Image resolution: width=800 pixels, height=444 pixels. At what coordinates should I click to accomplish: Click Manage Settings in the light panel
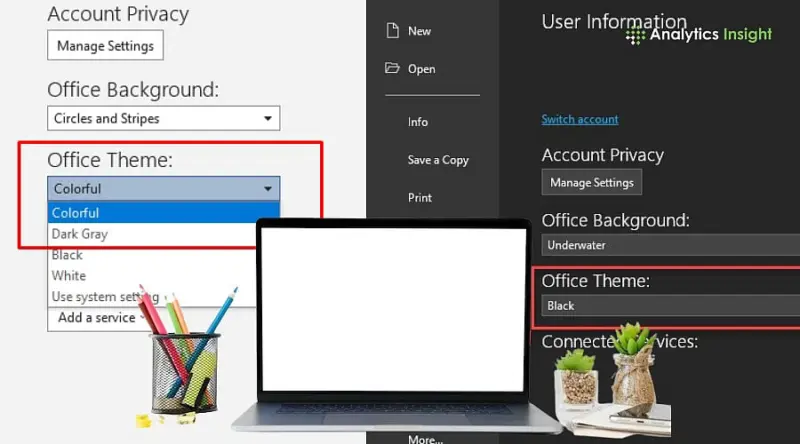(x=105, y=45)
